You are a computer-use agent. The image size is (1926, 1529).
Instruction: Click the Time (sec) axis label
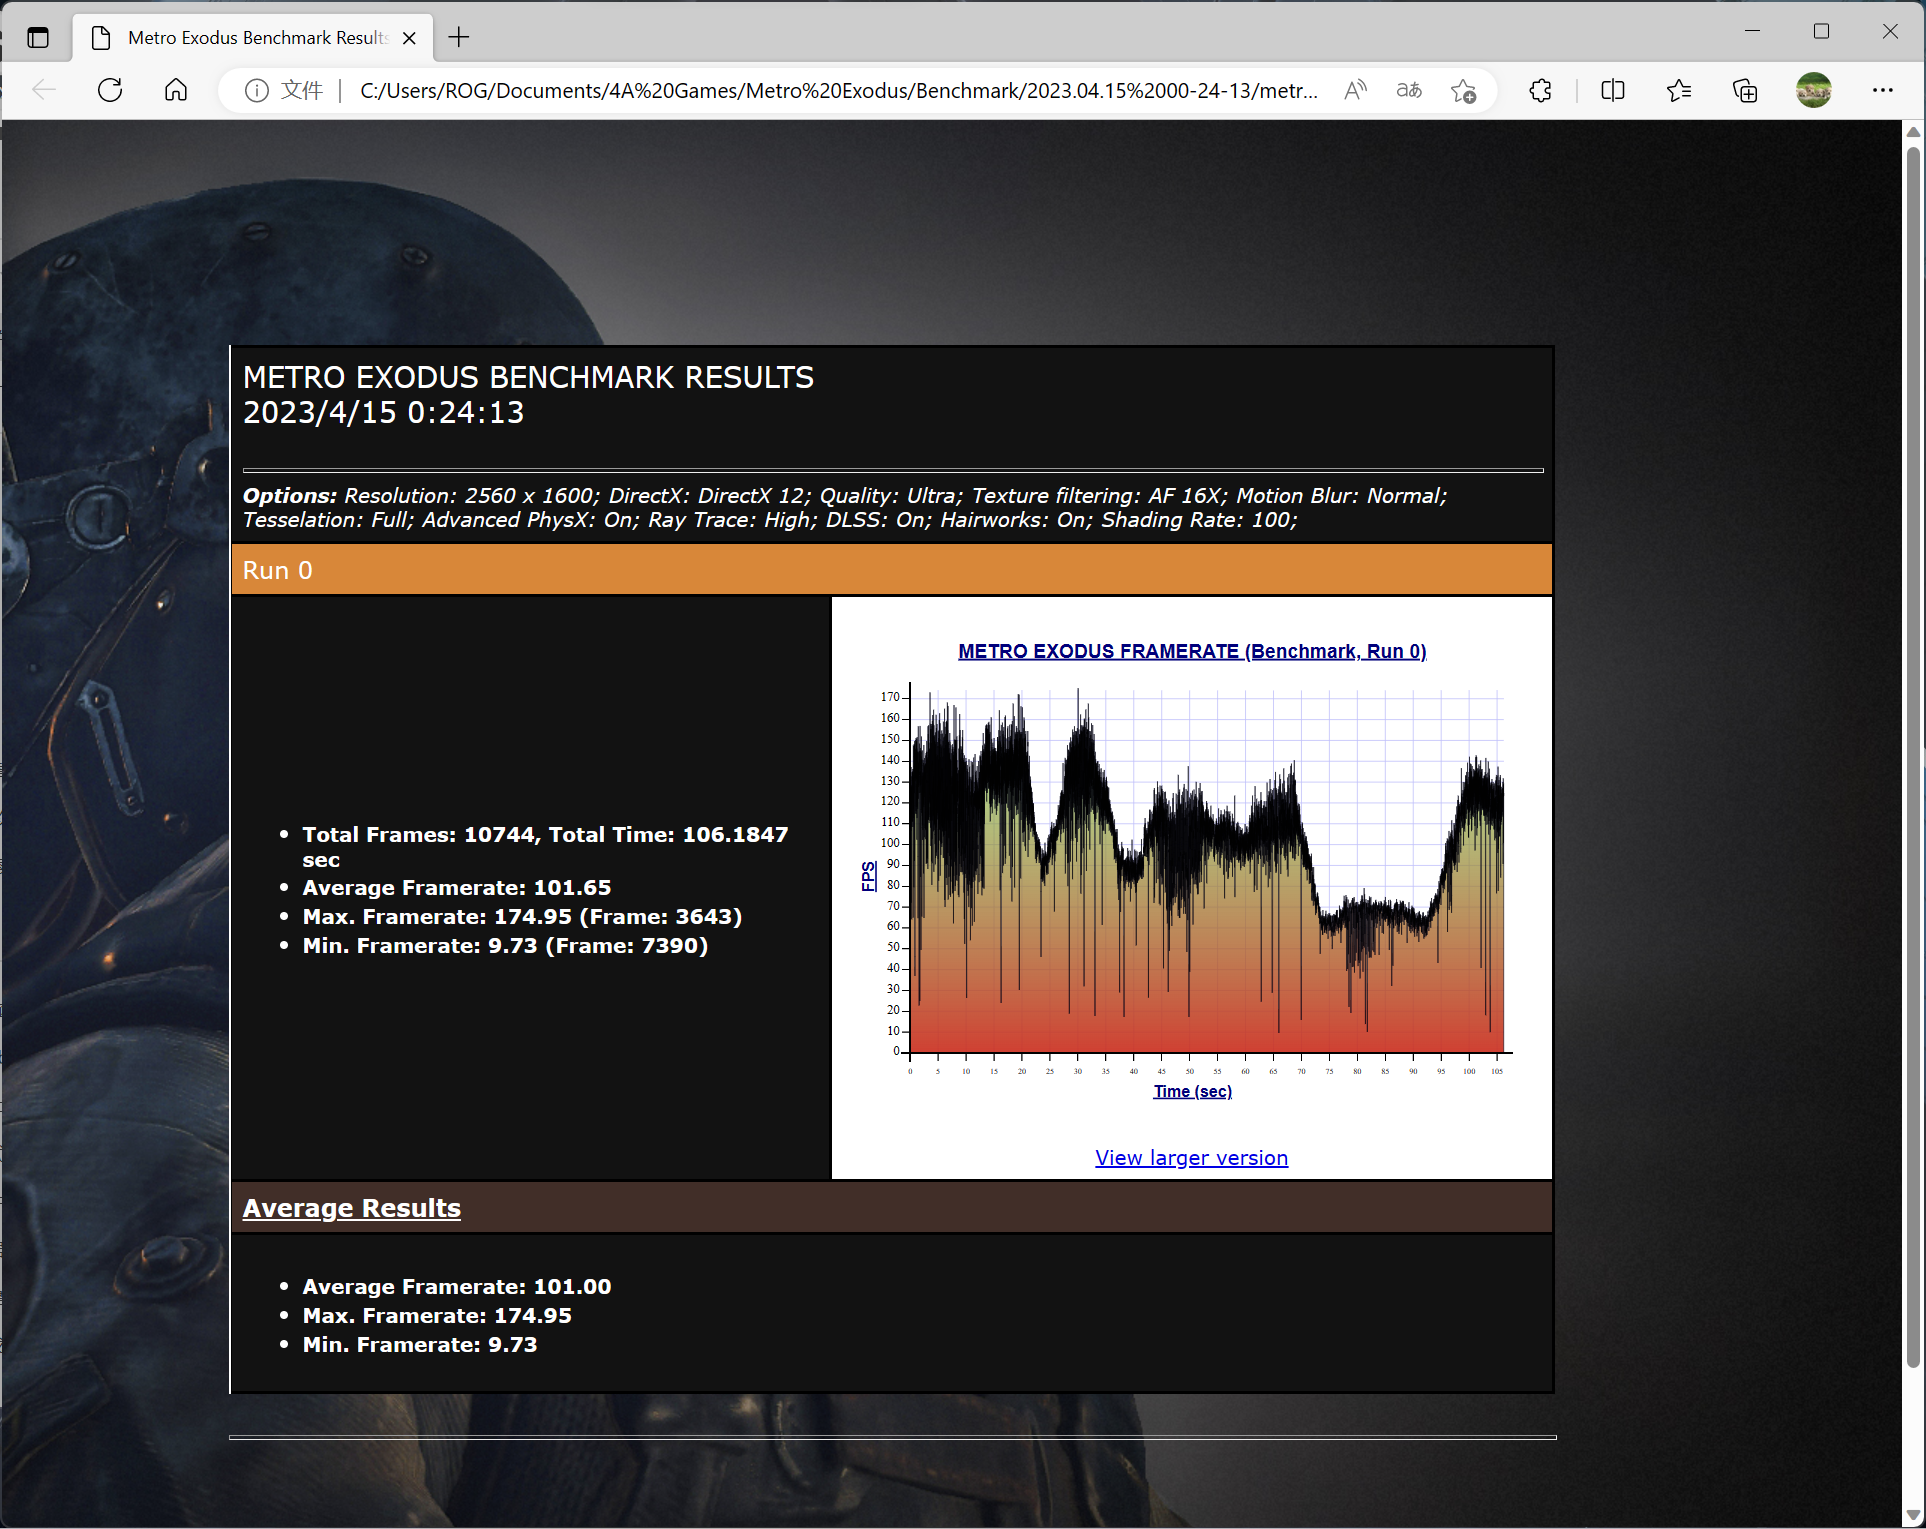pyautogui.click(x=1192, y=1091)
